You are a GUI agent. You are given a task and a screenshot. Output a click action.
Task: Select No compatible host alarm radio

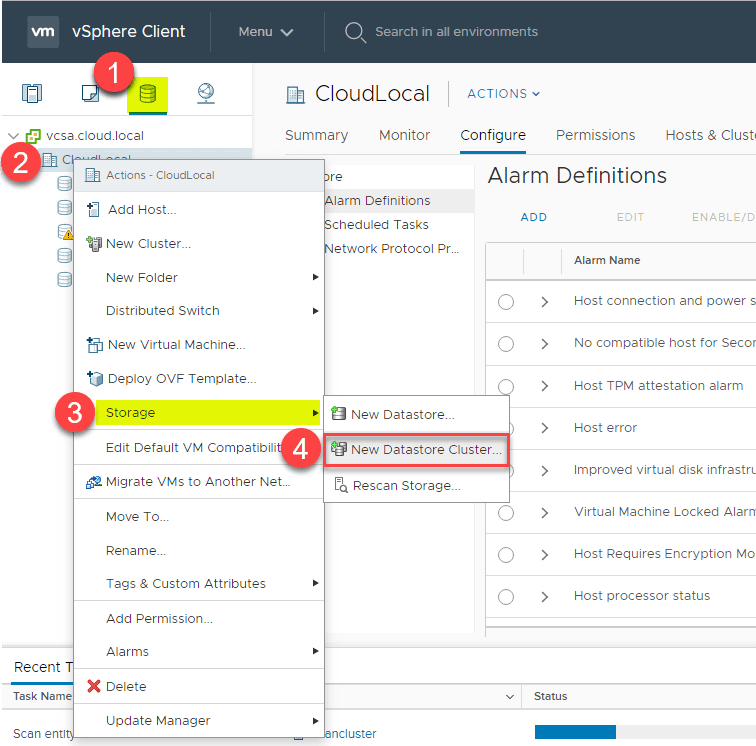tap(506, 344)
